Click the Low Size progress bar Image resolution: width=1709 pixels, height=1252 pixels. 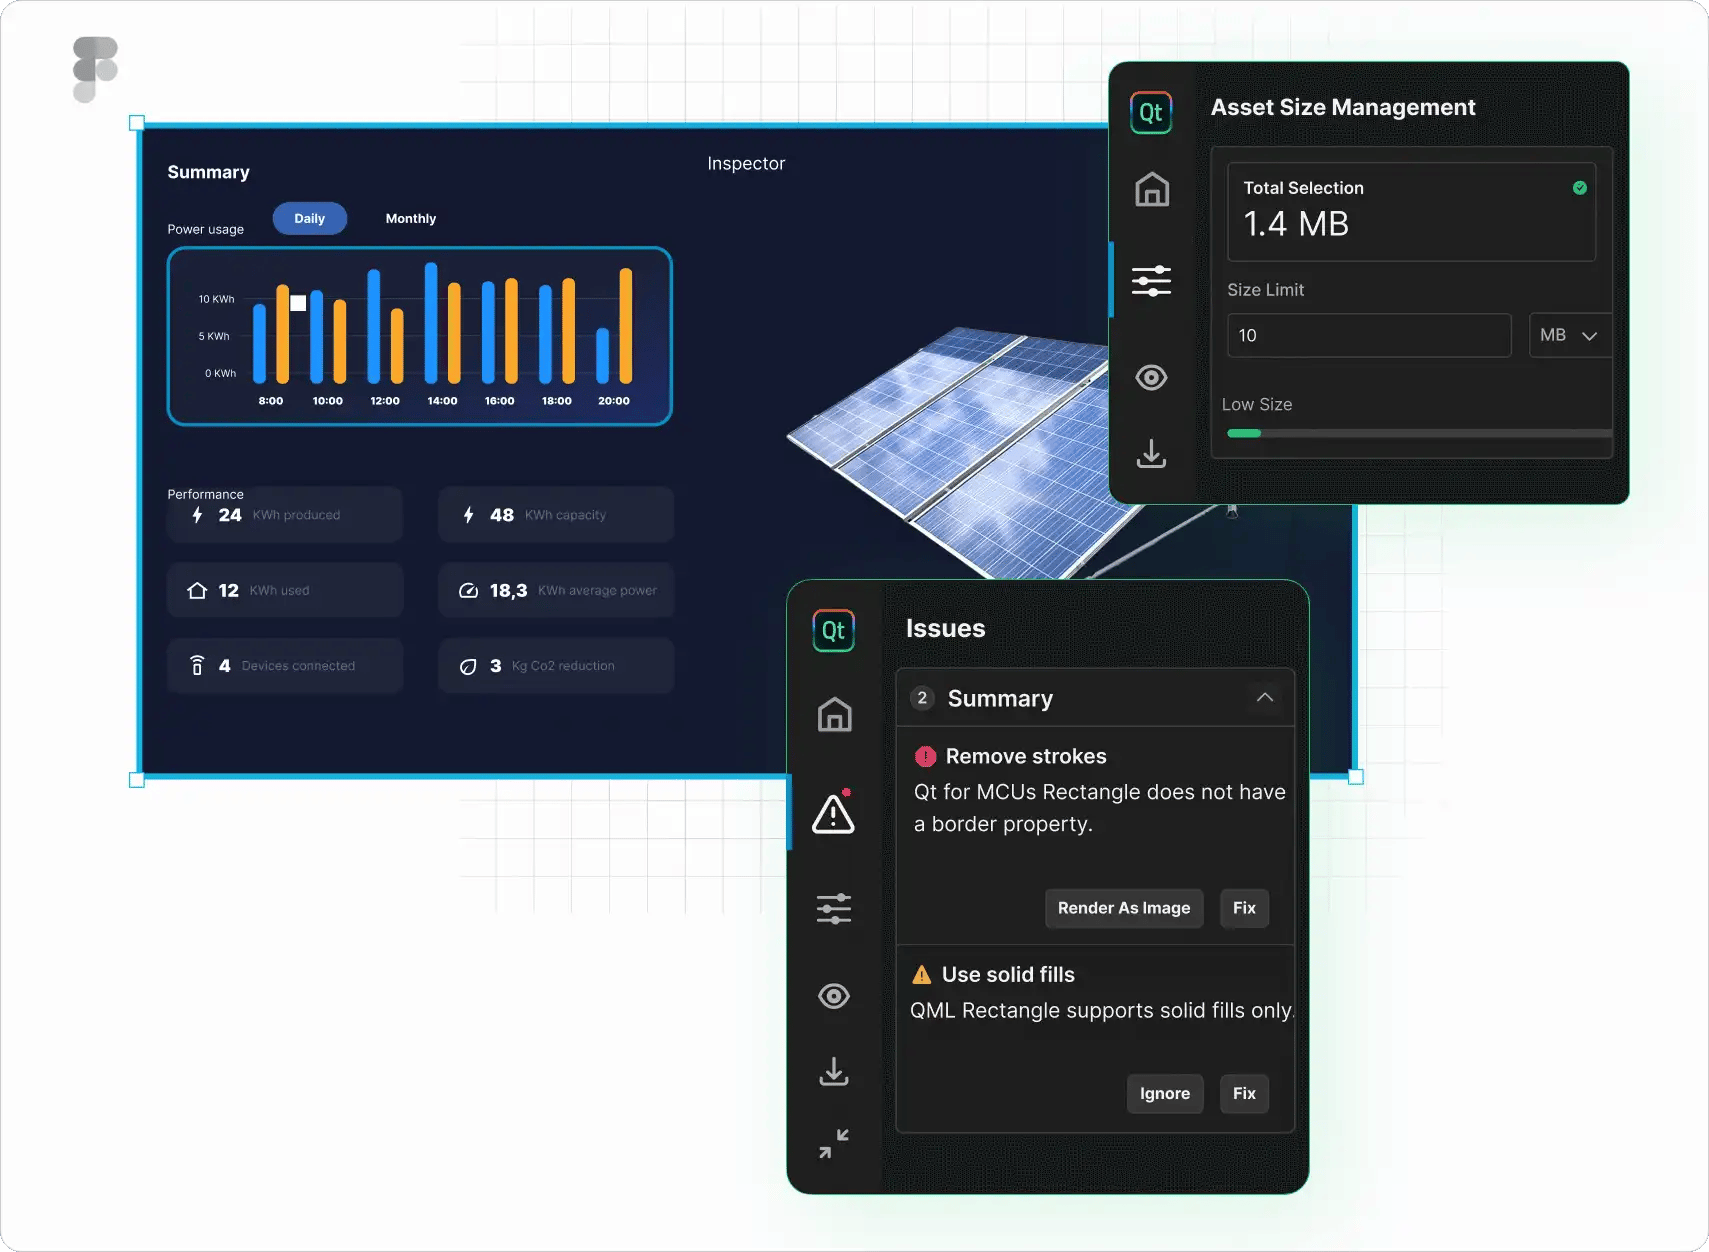pos(1419,433)
